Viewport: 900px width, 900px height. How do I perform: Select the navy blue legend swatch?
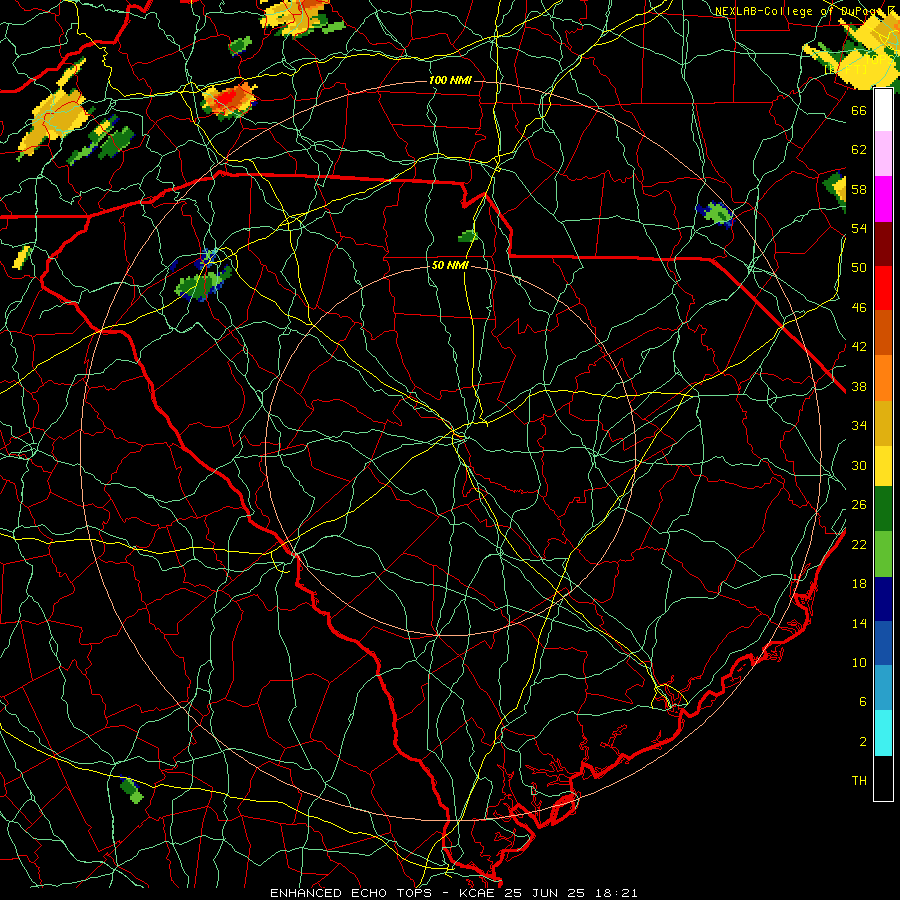coord(883,599)
